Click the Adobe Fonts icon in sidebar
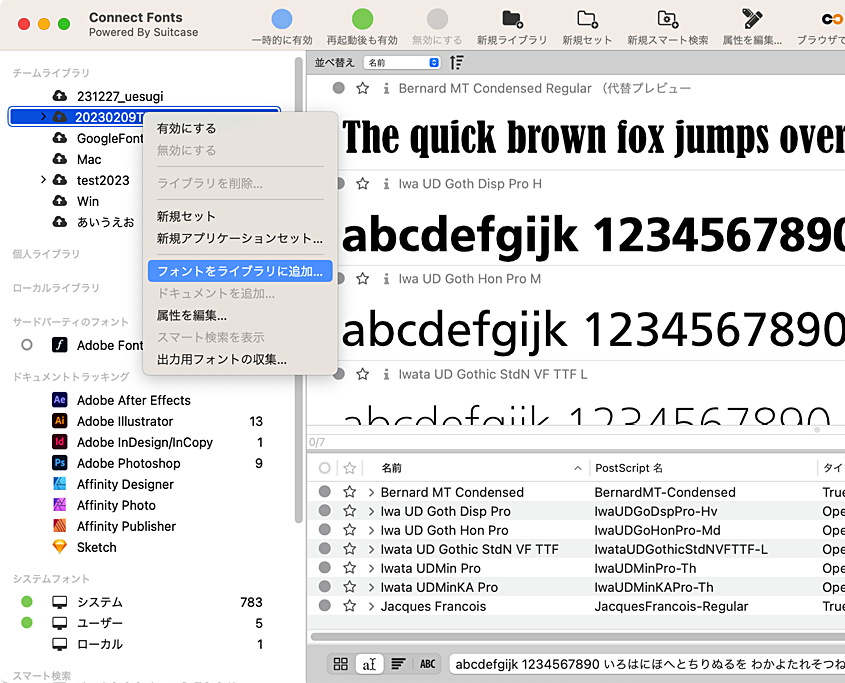 pos(59,345)
